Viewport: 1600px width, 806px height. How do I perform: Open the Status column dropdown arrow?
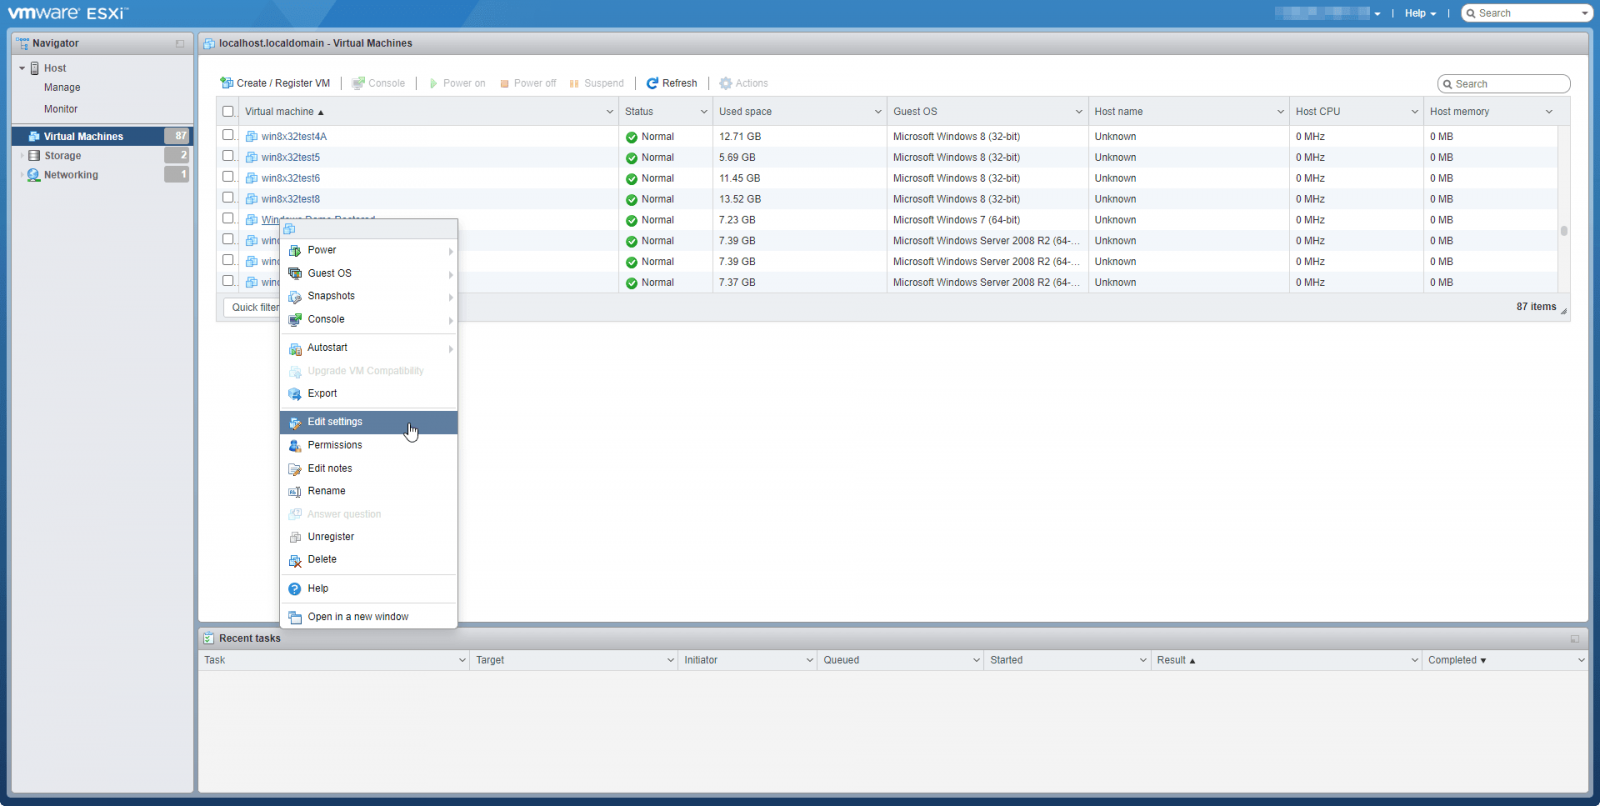(704, 112)
